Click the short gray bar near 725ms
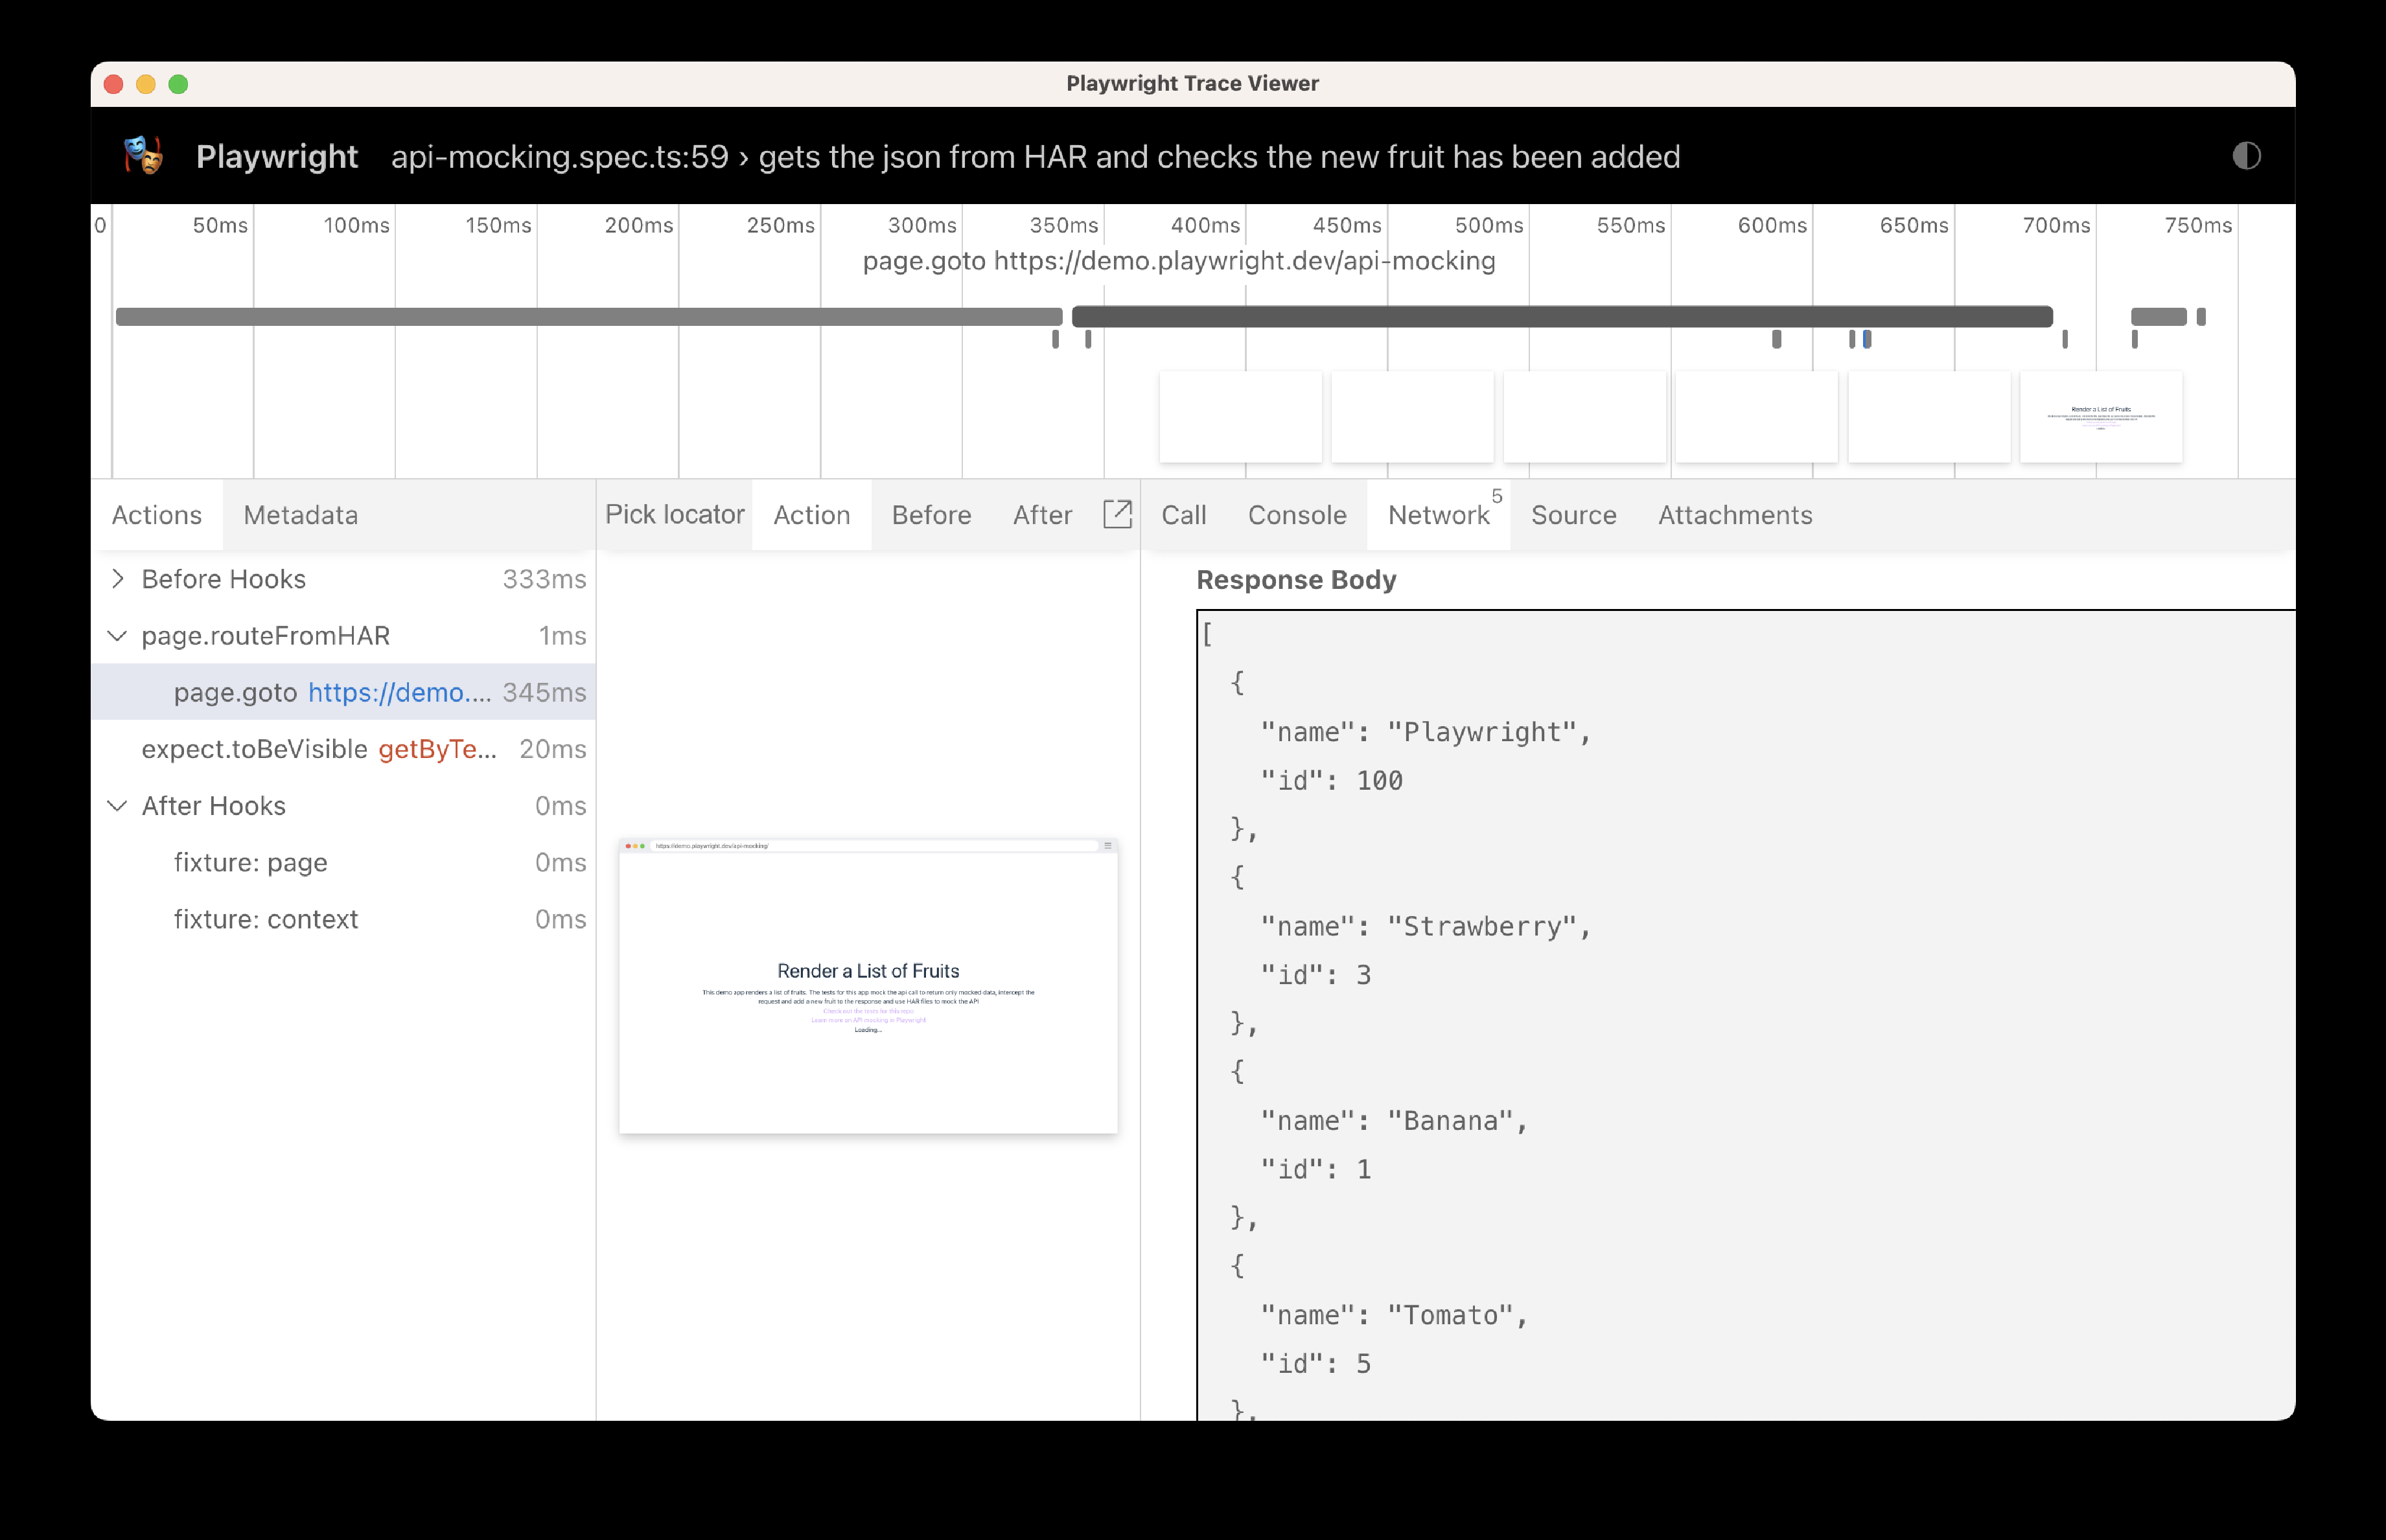2386x1540 pixels. click(x=2158, y=316)
